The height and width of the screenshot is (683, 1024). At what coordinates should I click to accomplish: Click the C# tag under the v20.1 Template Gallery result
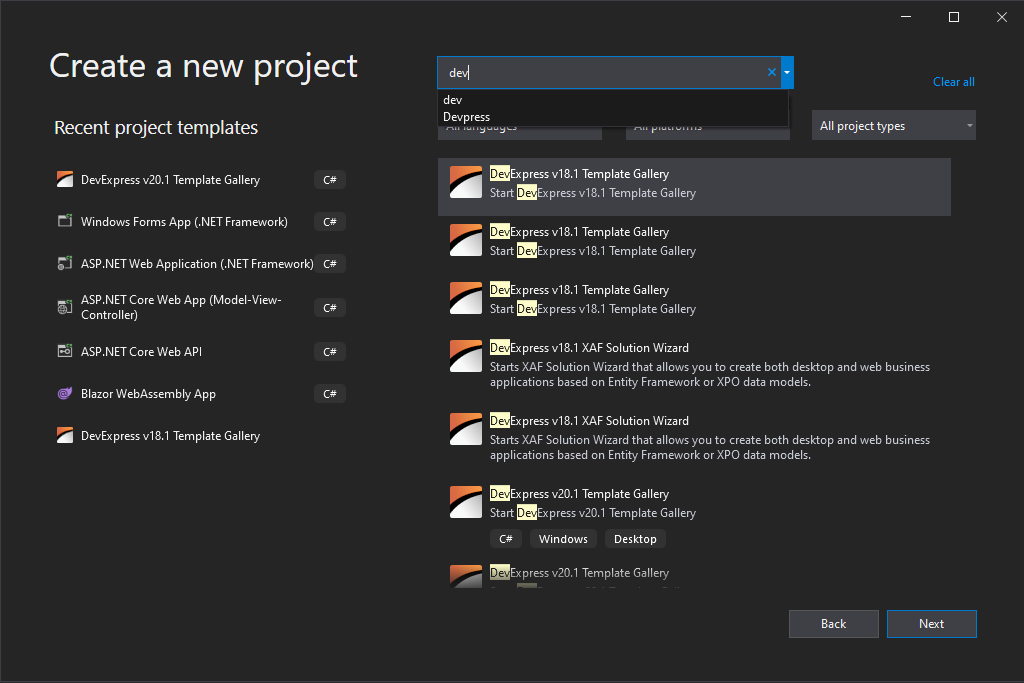(x=506, y=539)
